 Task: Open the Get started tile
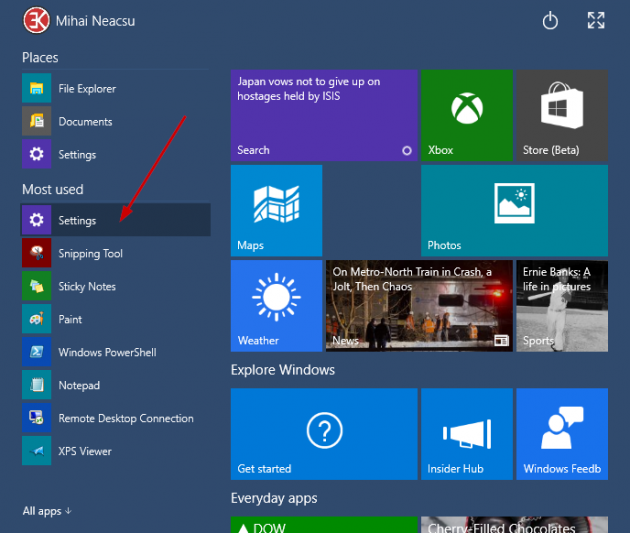click(x=324, y=434)
